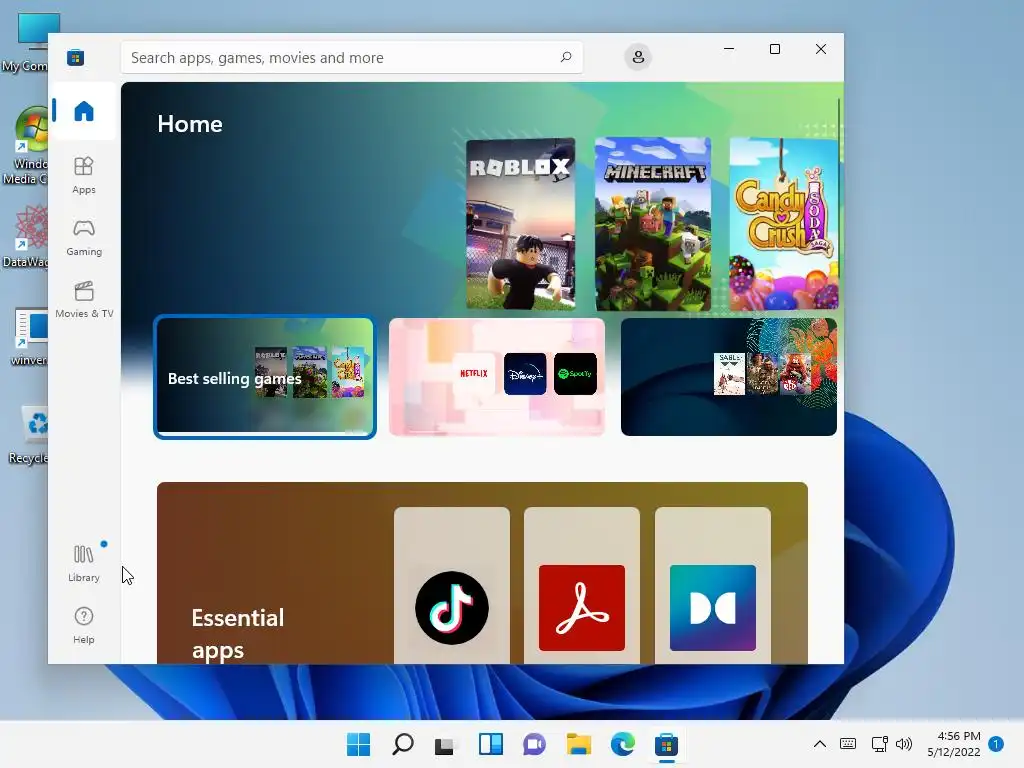The height and width of the screenshot is (768, 1024).
Task: Open the Netflix icon in the pink card
Action: [473, 374]
